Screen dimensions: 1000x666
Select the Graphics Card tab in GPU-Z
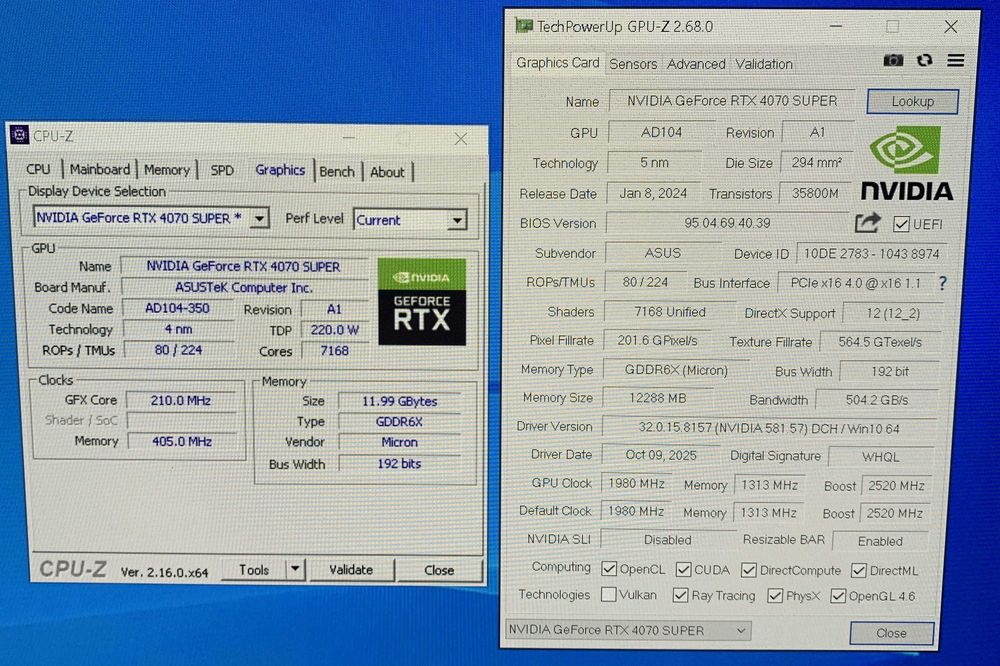[557, 63]
